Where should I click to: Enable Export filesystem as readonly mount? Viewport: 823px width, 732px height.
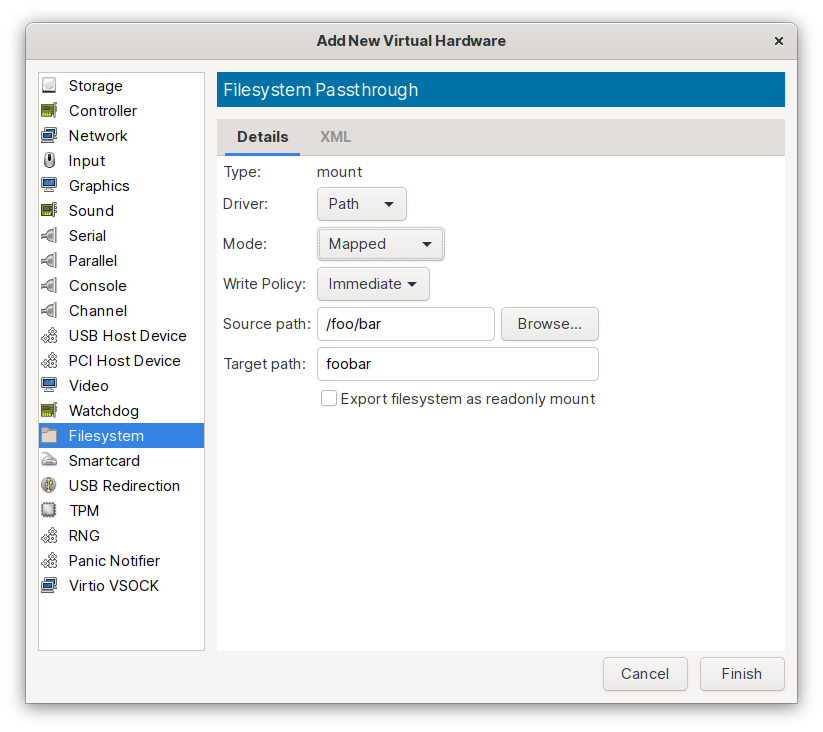click(329, 398)
